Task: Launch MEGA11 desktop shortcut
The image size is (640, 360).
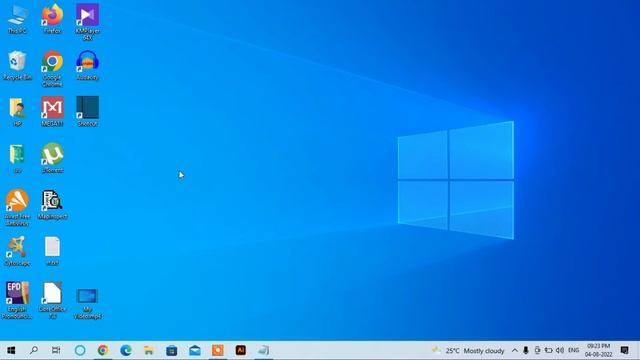Action: tap(52, 111)
